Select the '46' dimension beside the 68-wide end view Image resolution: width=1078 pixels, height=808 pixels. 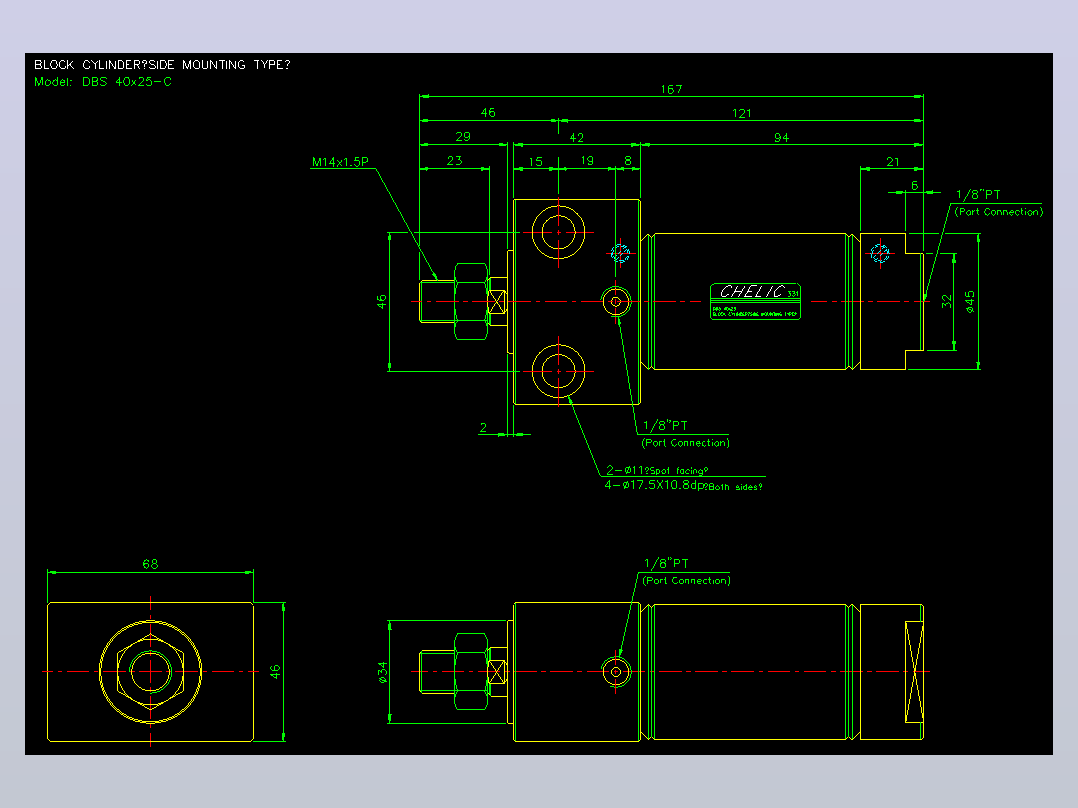click(275, 672)
